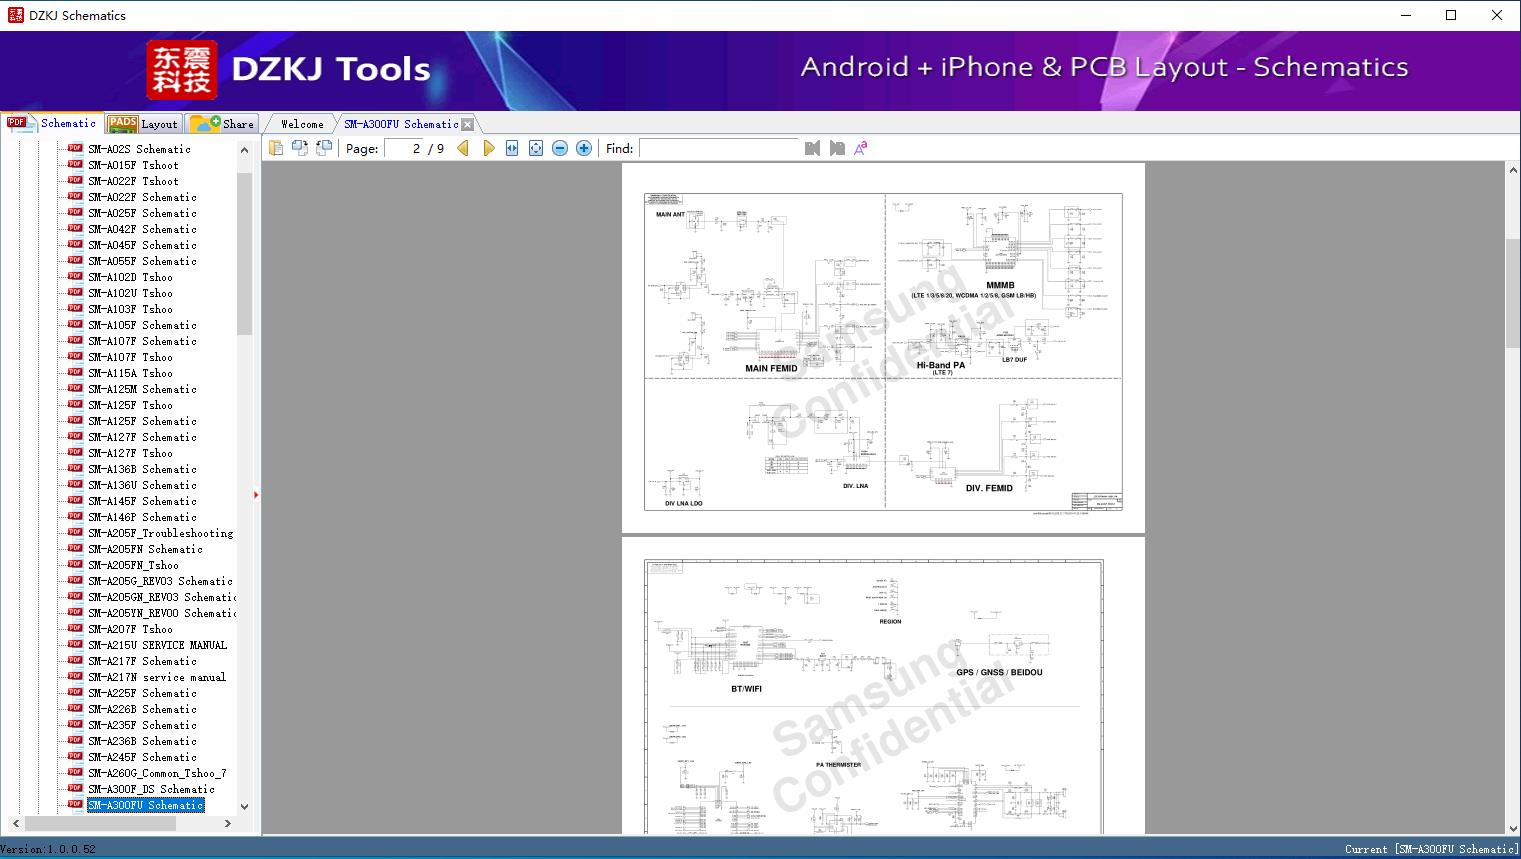Click the tree horizontal scrollbar thumb
1521x859 pixels.
(100, 823)
